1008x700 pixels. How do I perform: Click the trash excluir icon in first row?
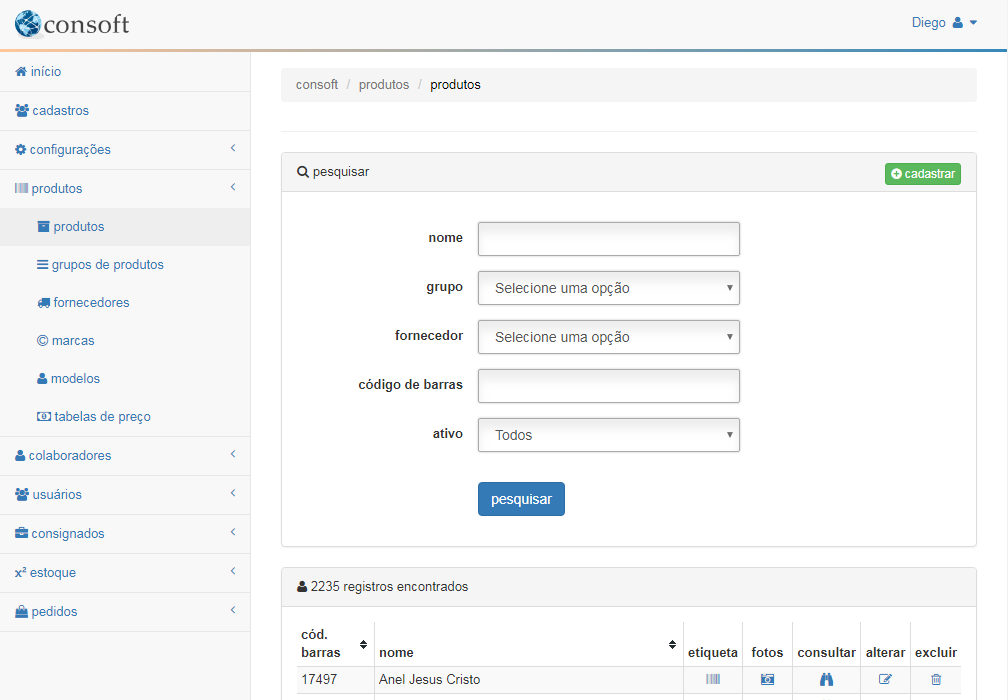(936, 679)
